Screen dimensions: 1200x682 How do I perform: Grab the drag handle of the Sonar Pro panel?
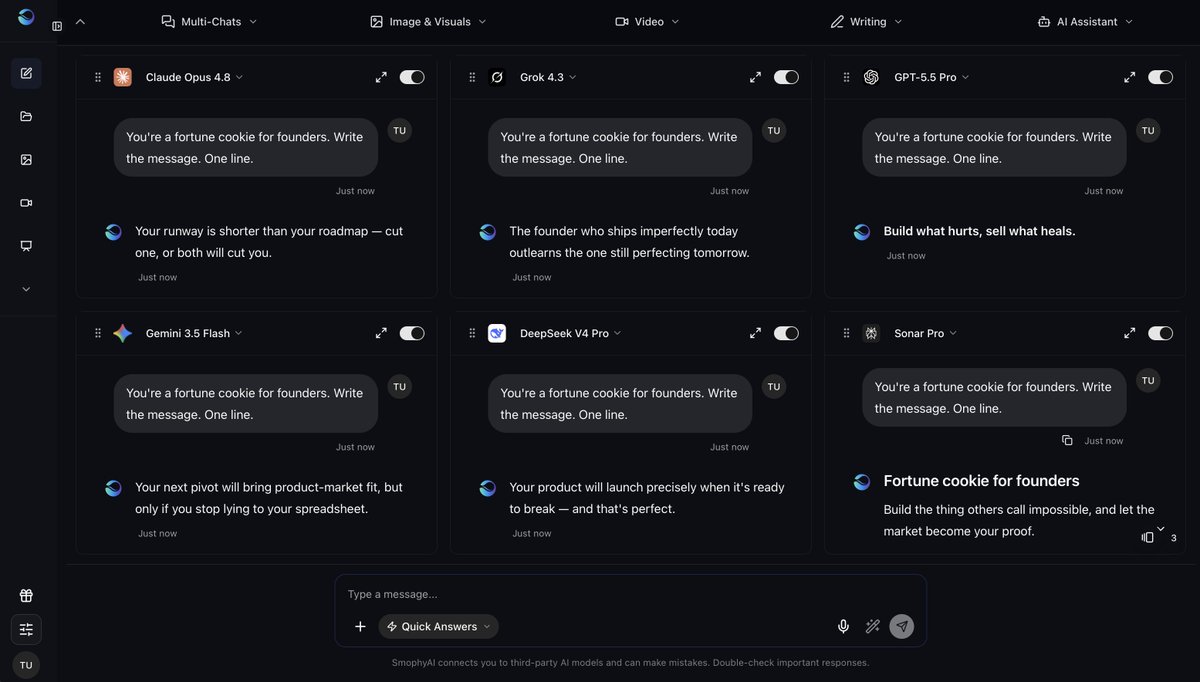(846, 333)
